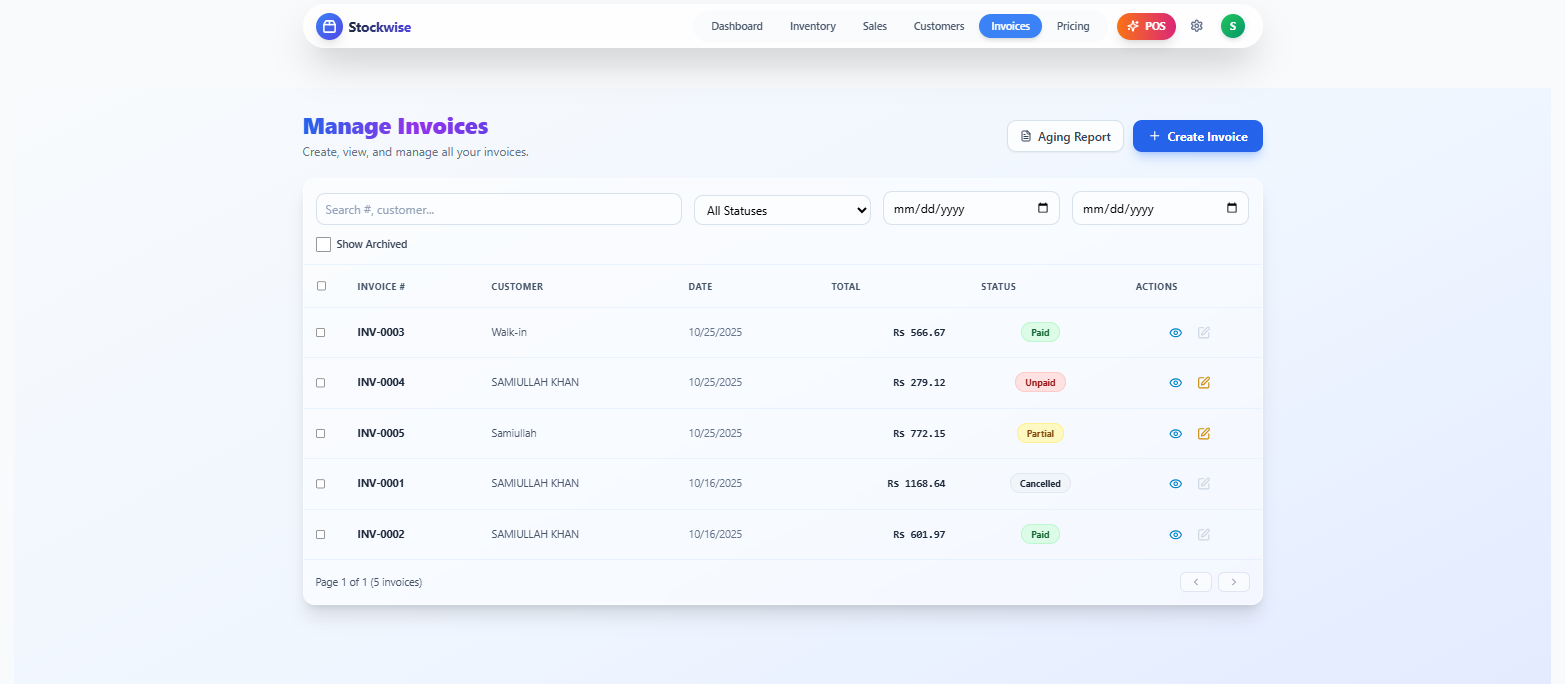The width and height of the screenshot is (1565, 684).
Task: Open settings via the gear icon
Action: coord(1196,26)
